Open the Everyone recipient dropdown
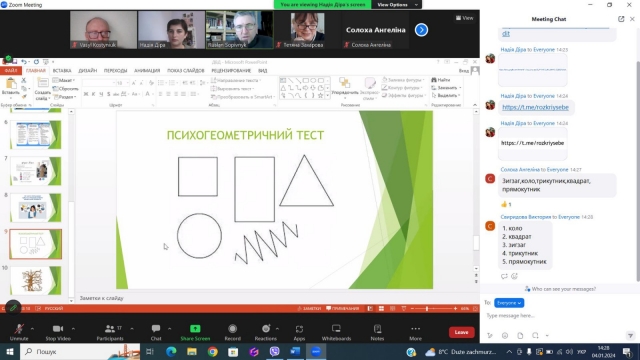The image size is (640, 360). (509, 303)
